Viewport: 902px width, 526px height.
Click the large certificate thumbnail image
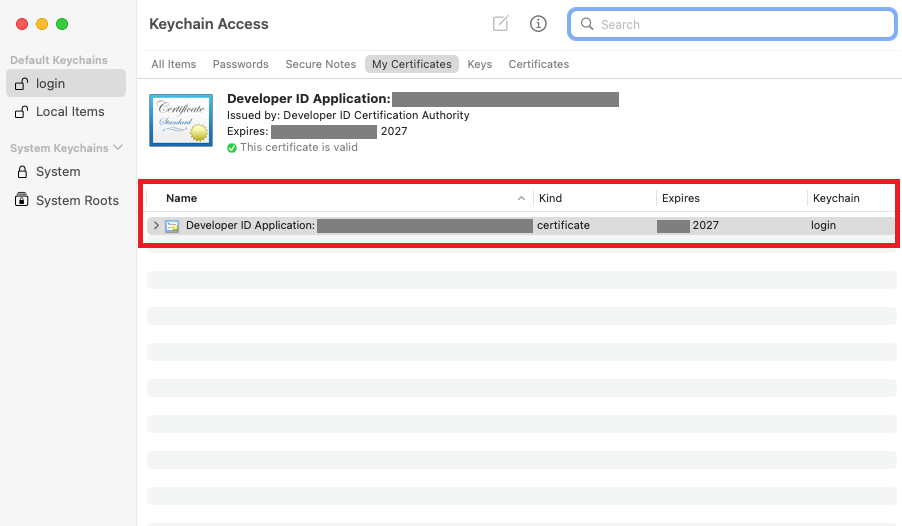tap(181, 120)
